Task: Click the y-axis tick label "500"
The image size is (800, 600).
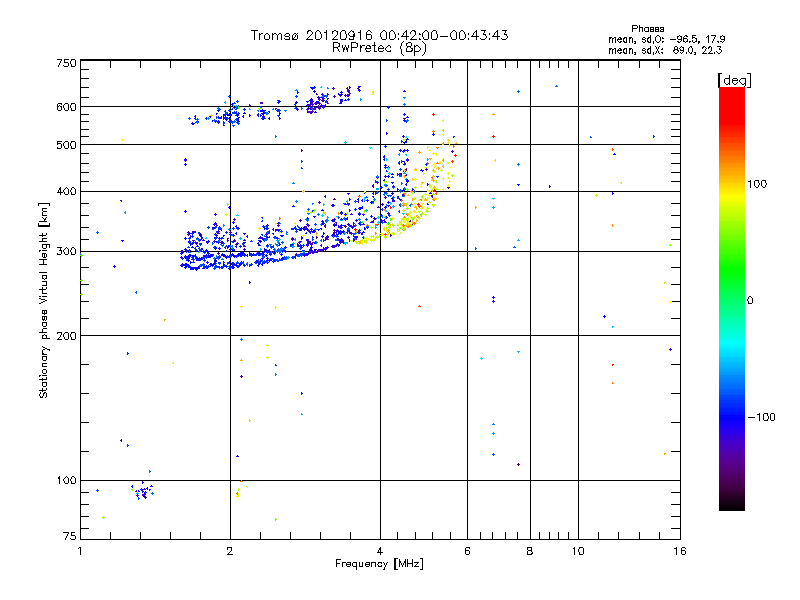Action: tap(66, 145)
